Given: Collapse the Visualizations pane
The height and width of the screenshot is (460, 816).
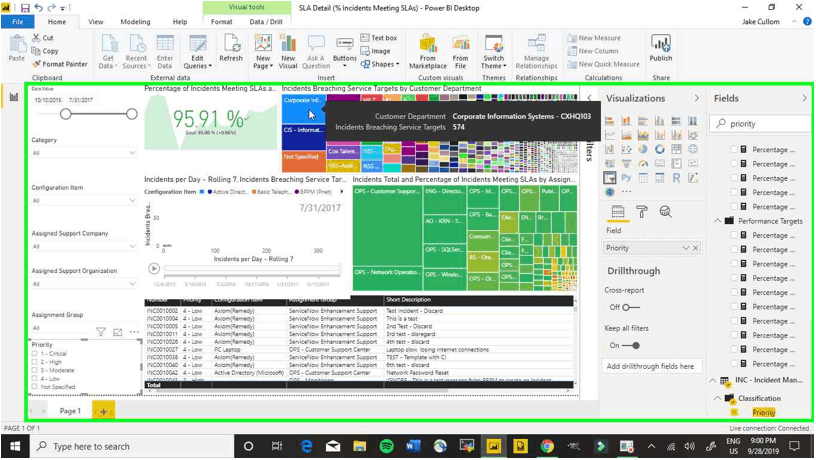Looking at the screenshot, I should coord(697,98).
